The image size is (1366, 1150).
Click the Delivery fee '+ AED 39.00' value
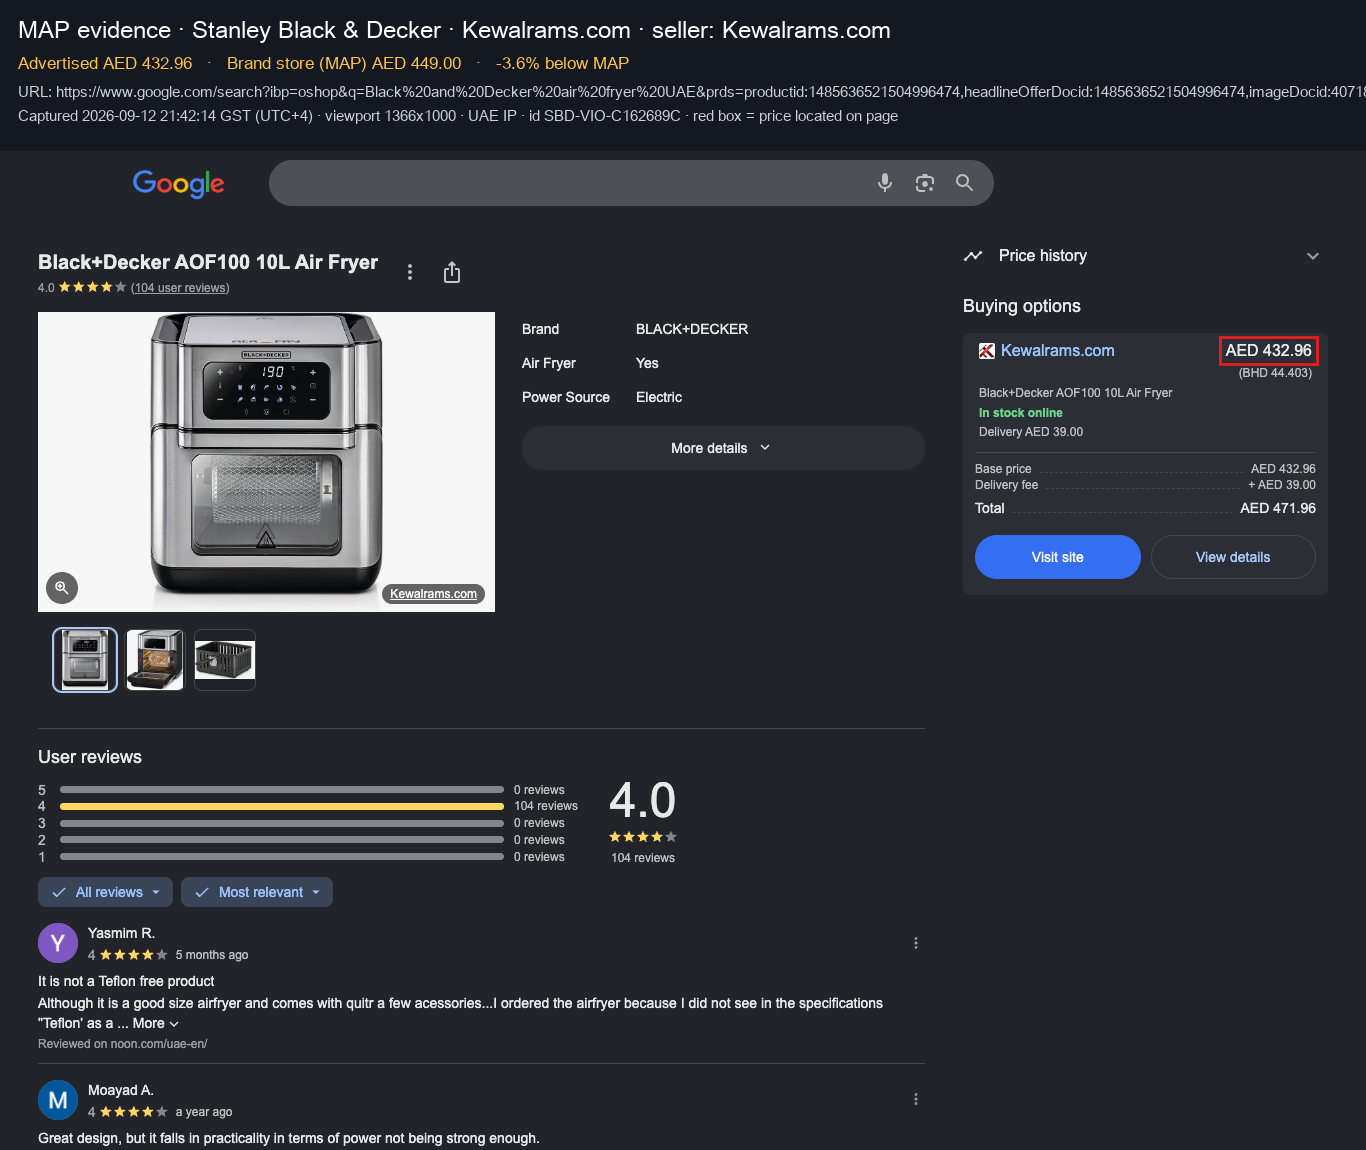[x=1282, y=485]
